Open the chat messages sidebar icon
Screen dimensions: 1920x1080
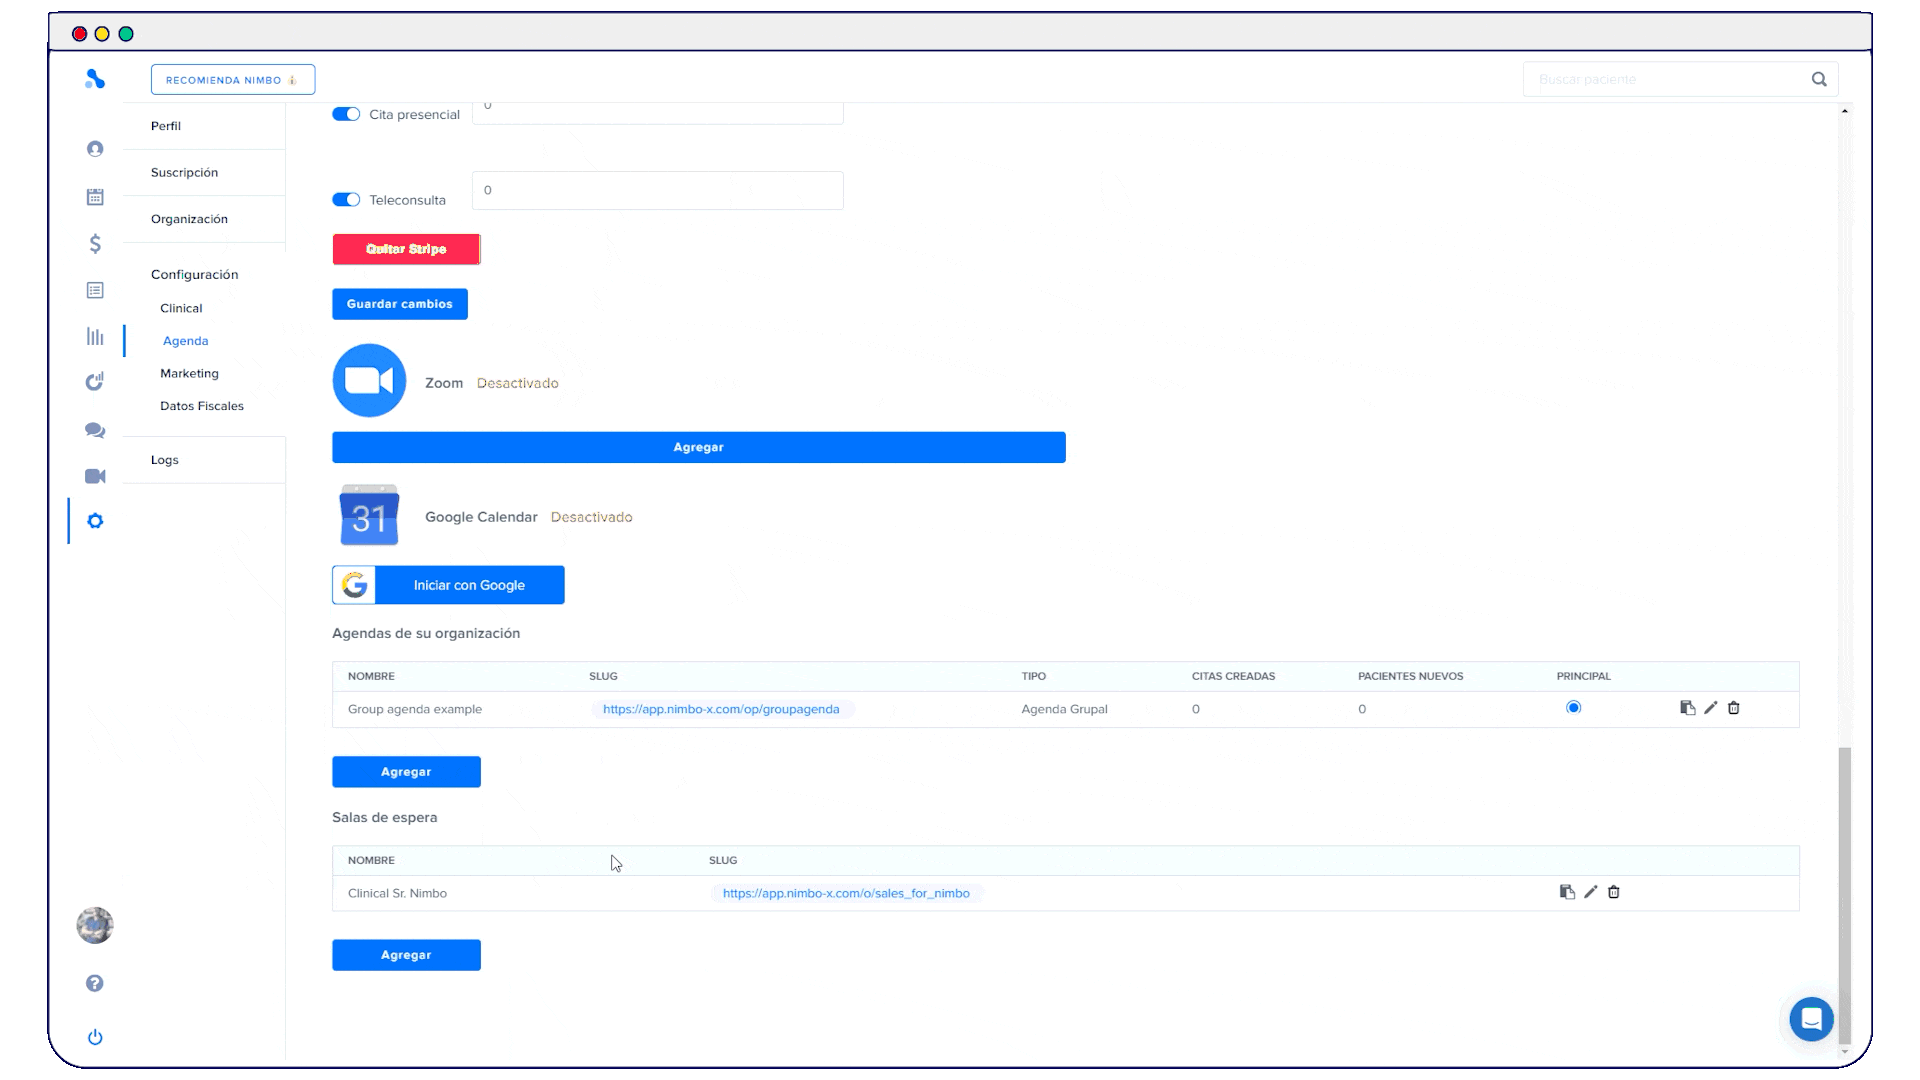(x=95, y=430)
